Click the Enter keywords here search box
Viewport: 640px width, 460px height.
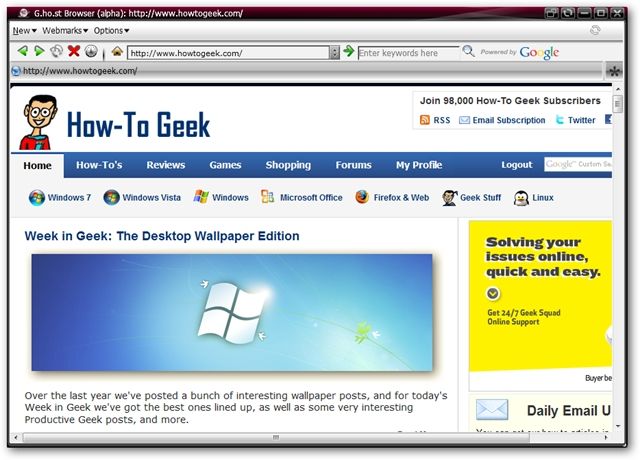coord(408,53)
